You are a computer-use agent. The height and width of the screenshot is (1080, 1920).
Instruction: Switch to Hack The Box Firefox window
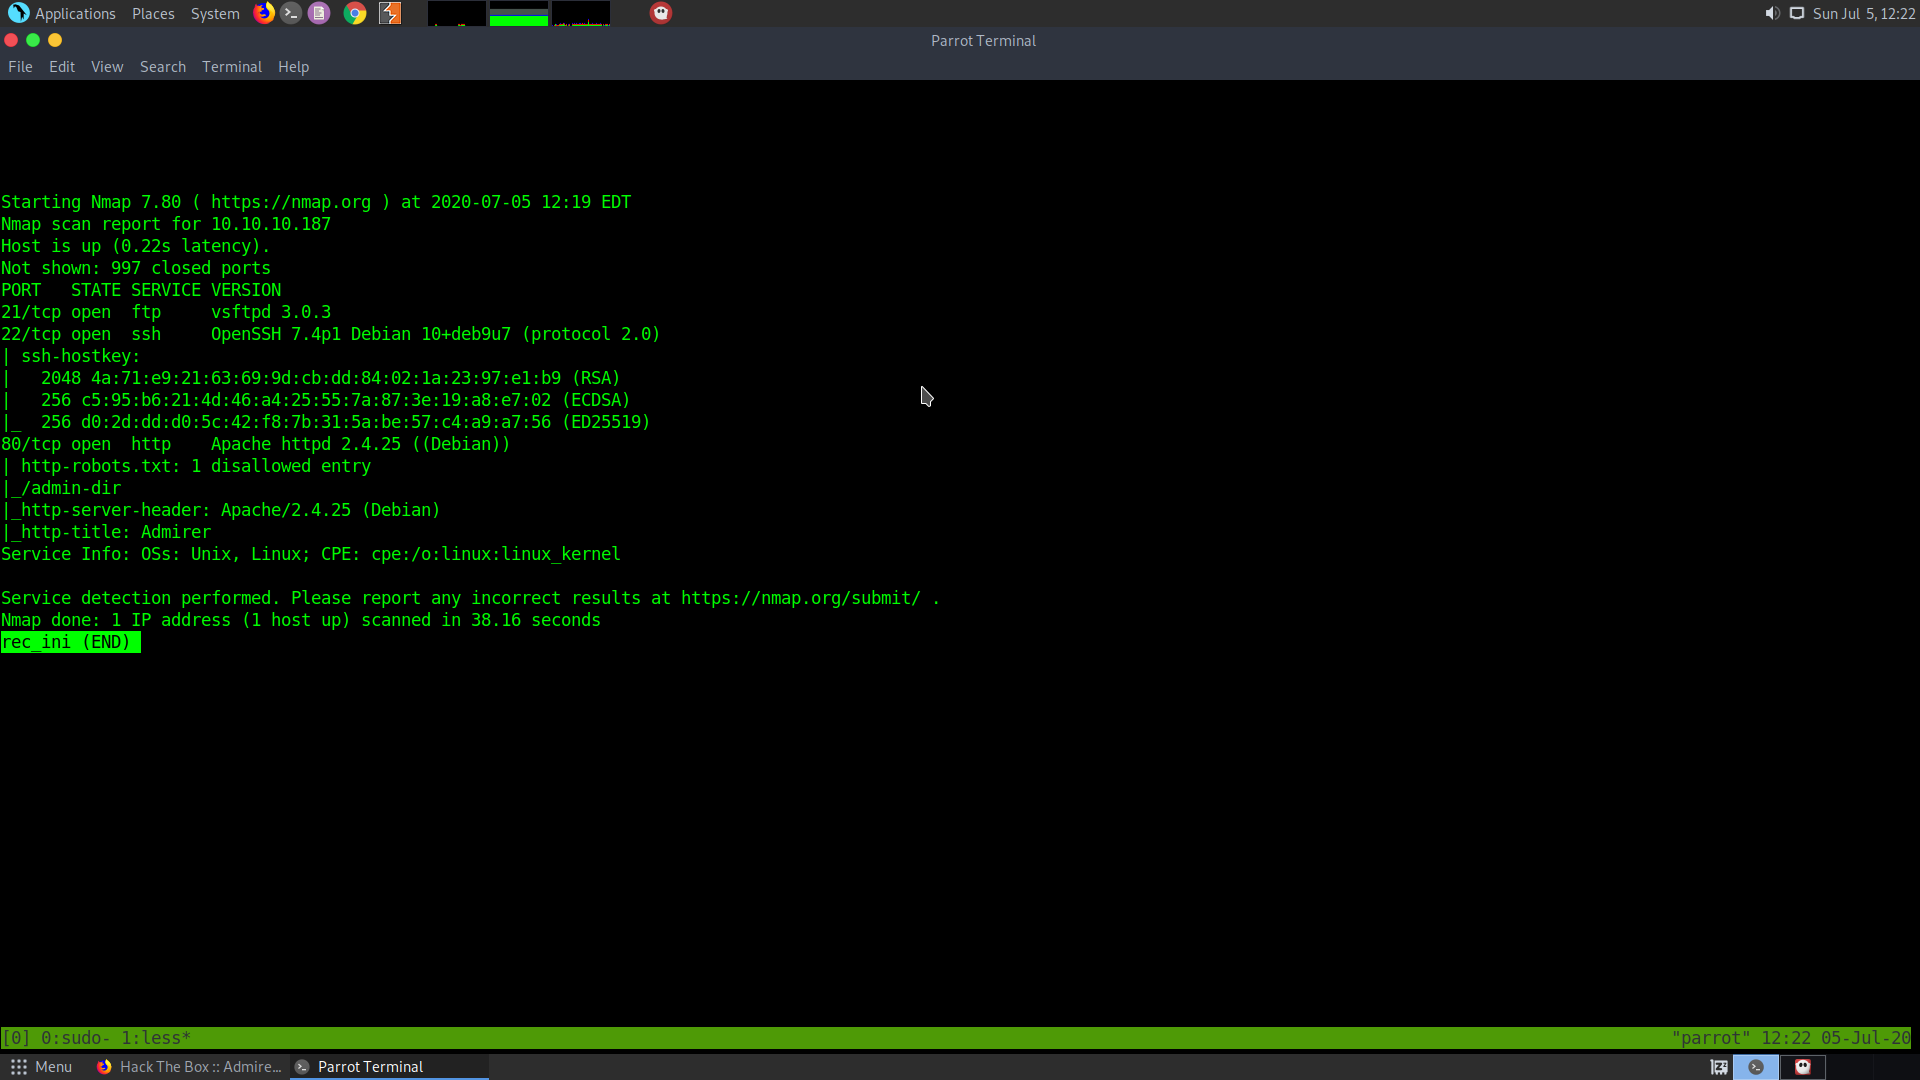point(190,1067)
